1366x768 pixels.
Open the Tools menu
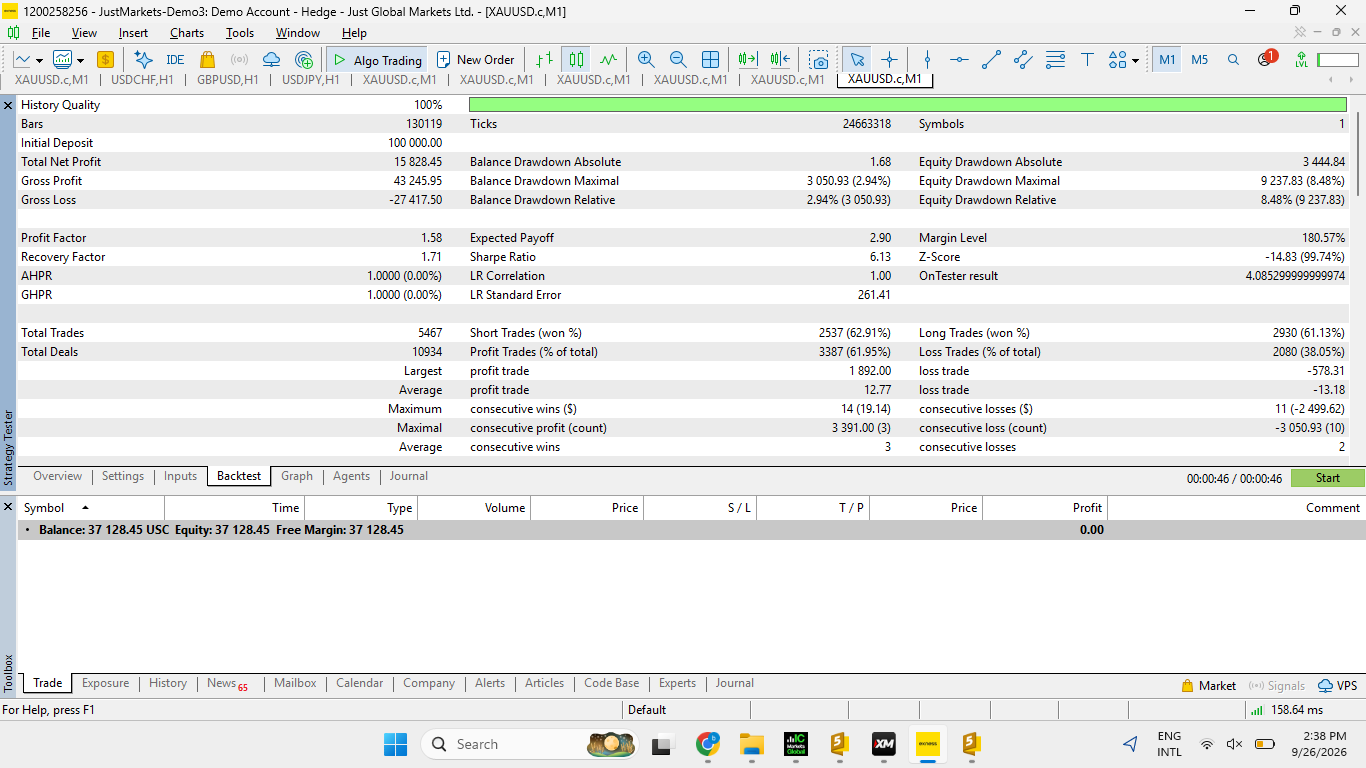240,33
